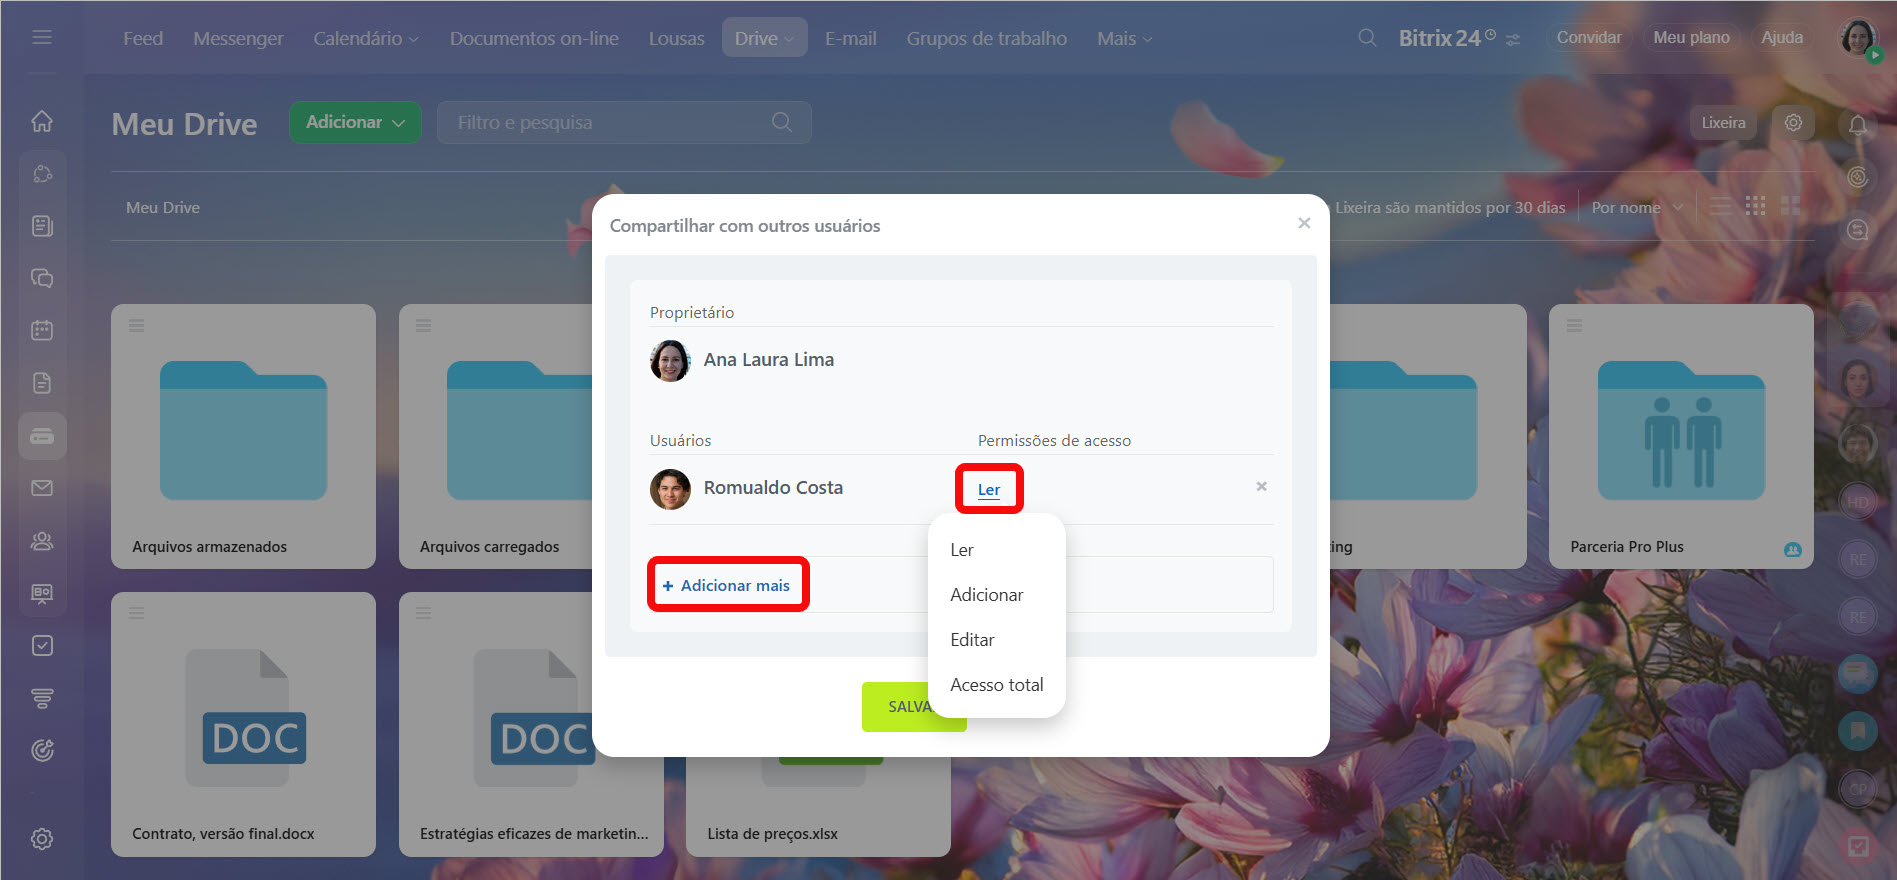Click the search magnifier in top bar
The width and height of the screenshot is (1897, 880).
[x=1367, y=38]
